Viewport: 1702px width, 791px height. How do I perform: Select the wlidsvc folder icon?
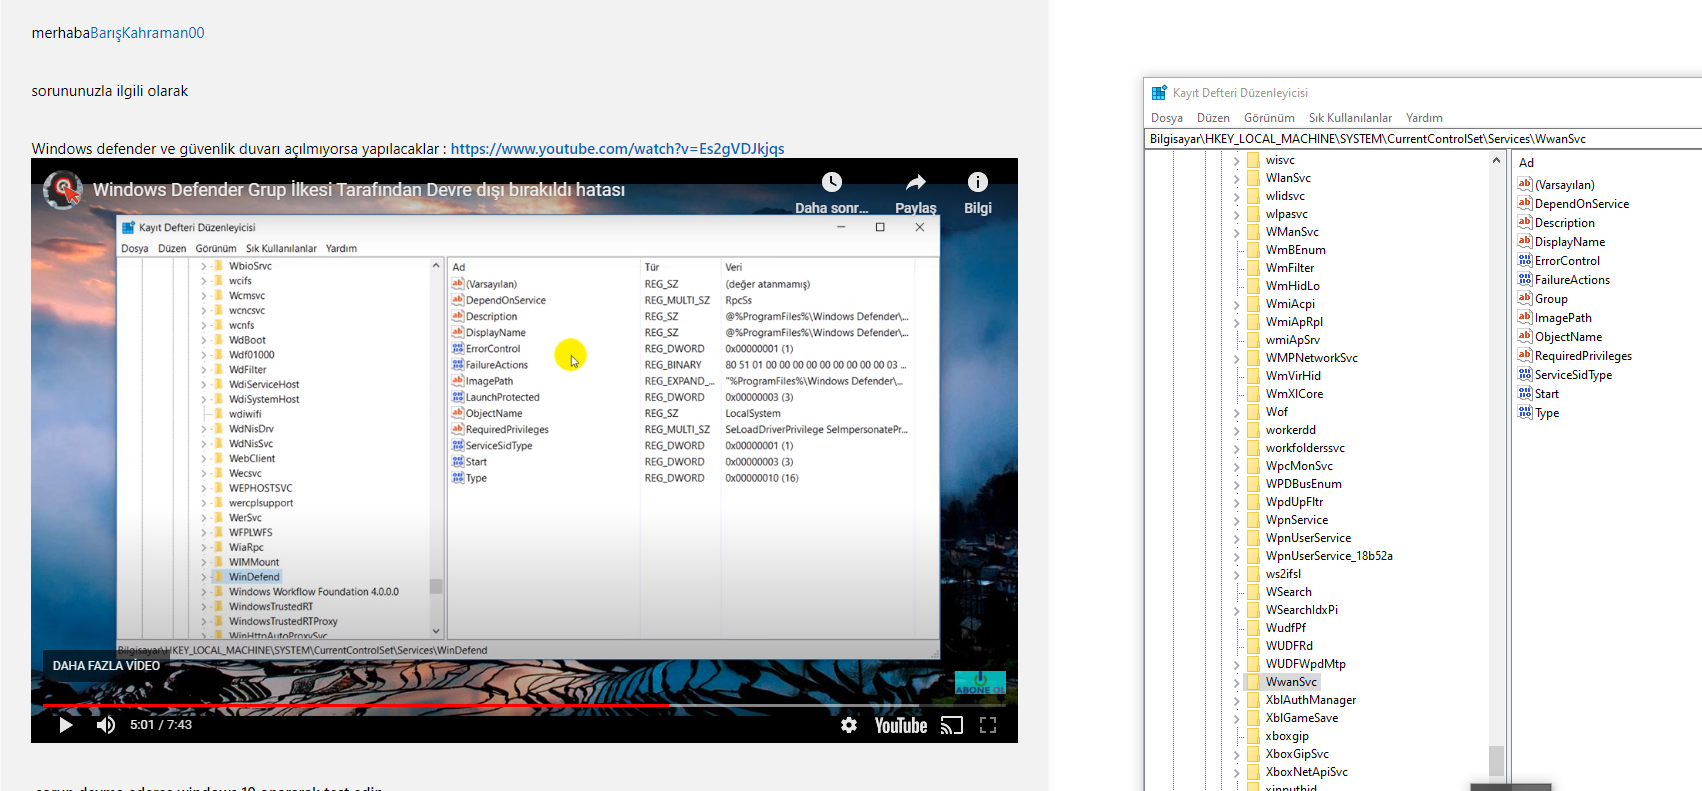tap(1253, 196)
